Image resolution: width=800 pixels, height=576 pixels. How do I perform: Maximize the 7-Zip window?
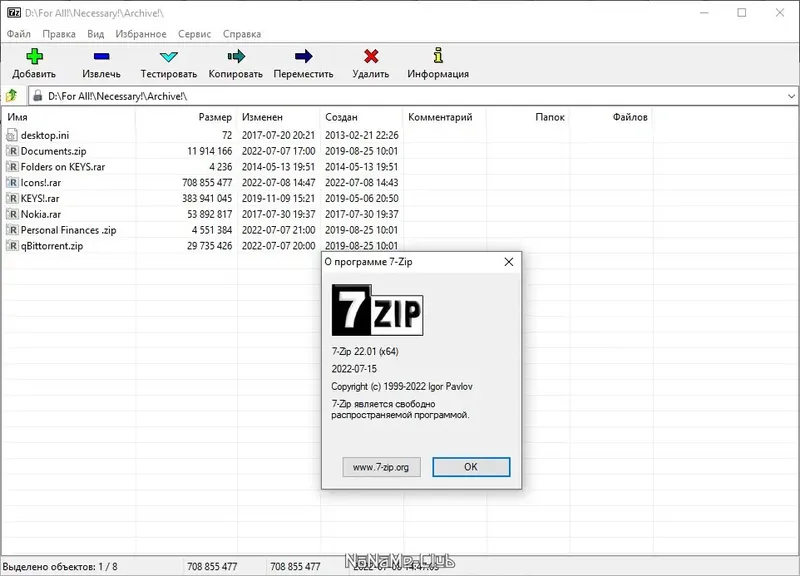pos(742,13)
